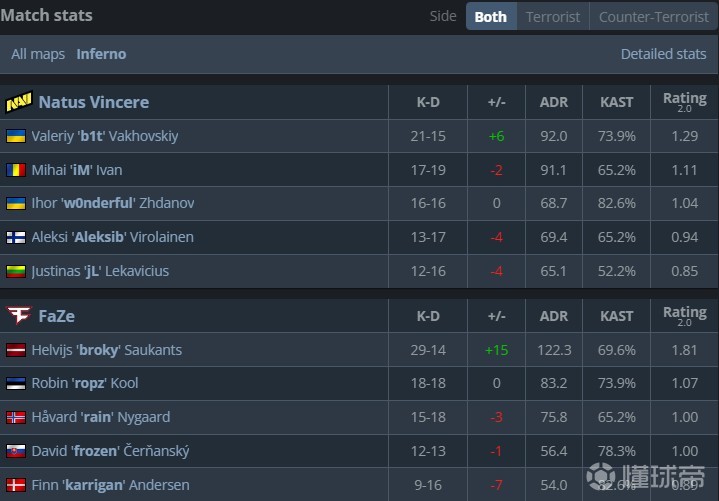Viewport: 719px width, 501px height.
Task: Click the Ukraine flag beside b1t
Action: pos(16,136)
